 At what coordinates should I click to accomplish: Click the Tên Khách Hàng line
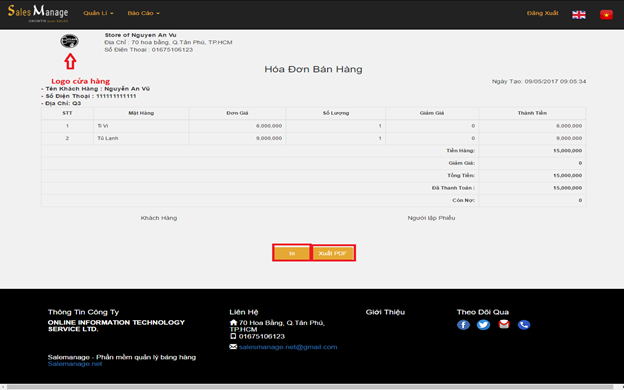click(x=96, y=89)
